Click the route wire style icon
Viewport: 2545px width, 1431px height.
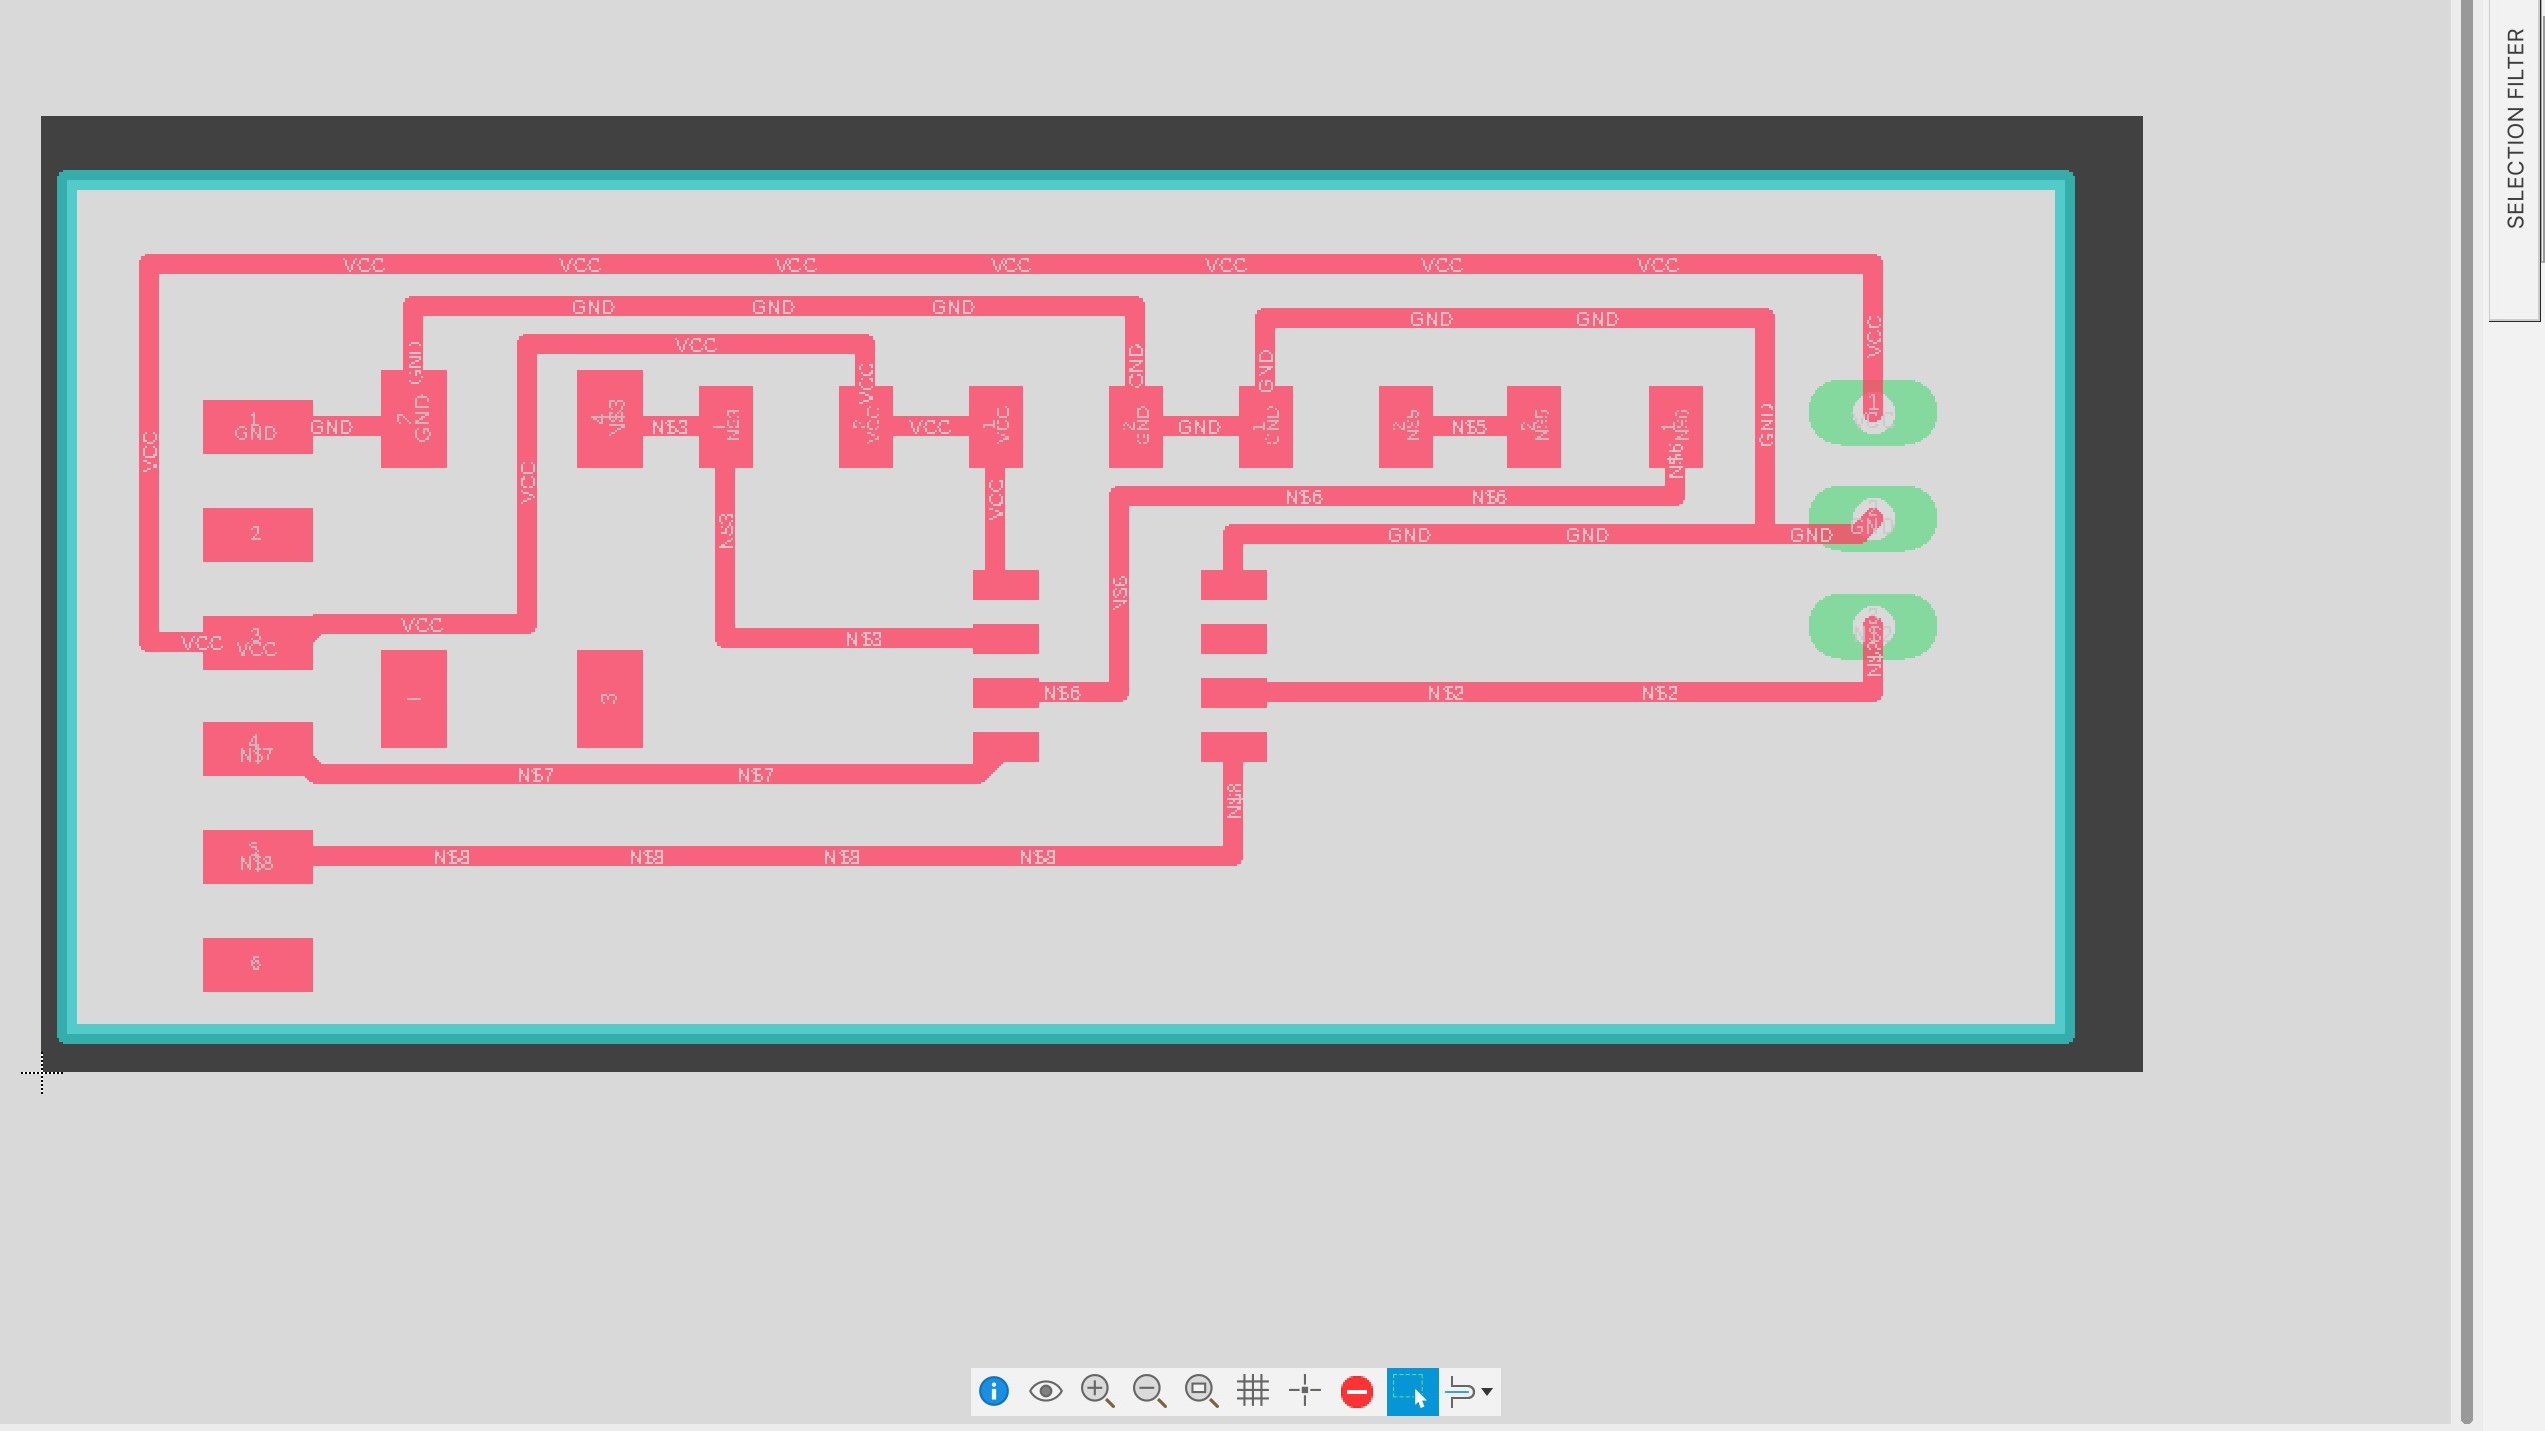(x=1460, y=1391)
